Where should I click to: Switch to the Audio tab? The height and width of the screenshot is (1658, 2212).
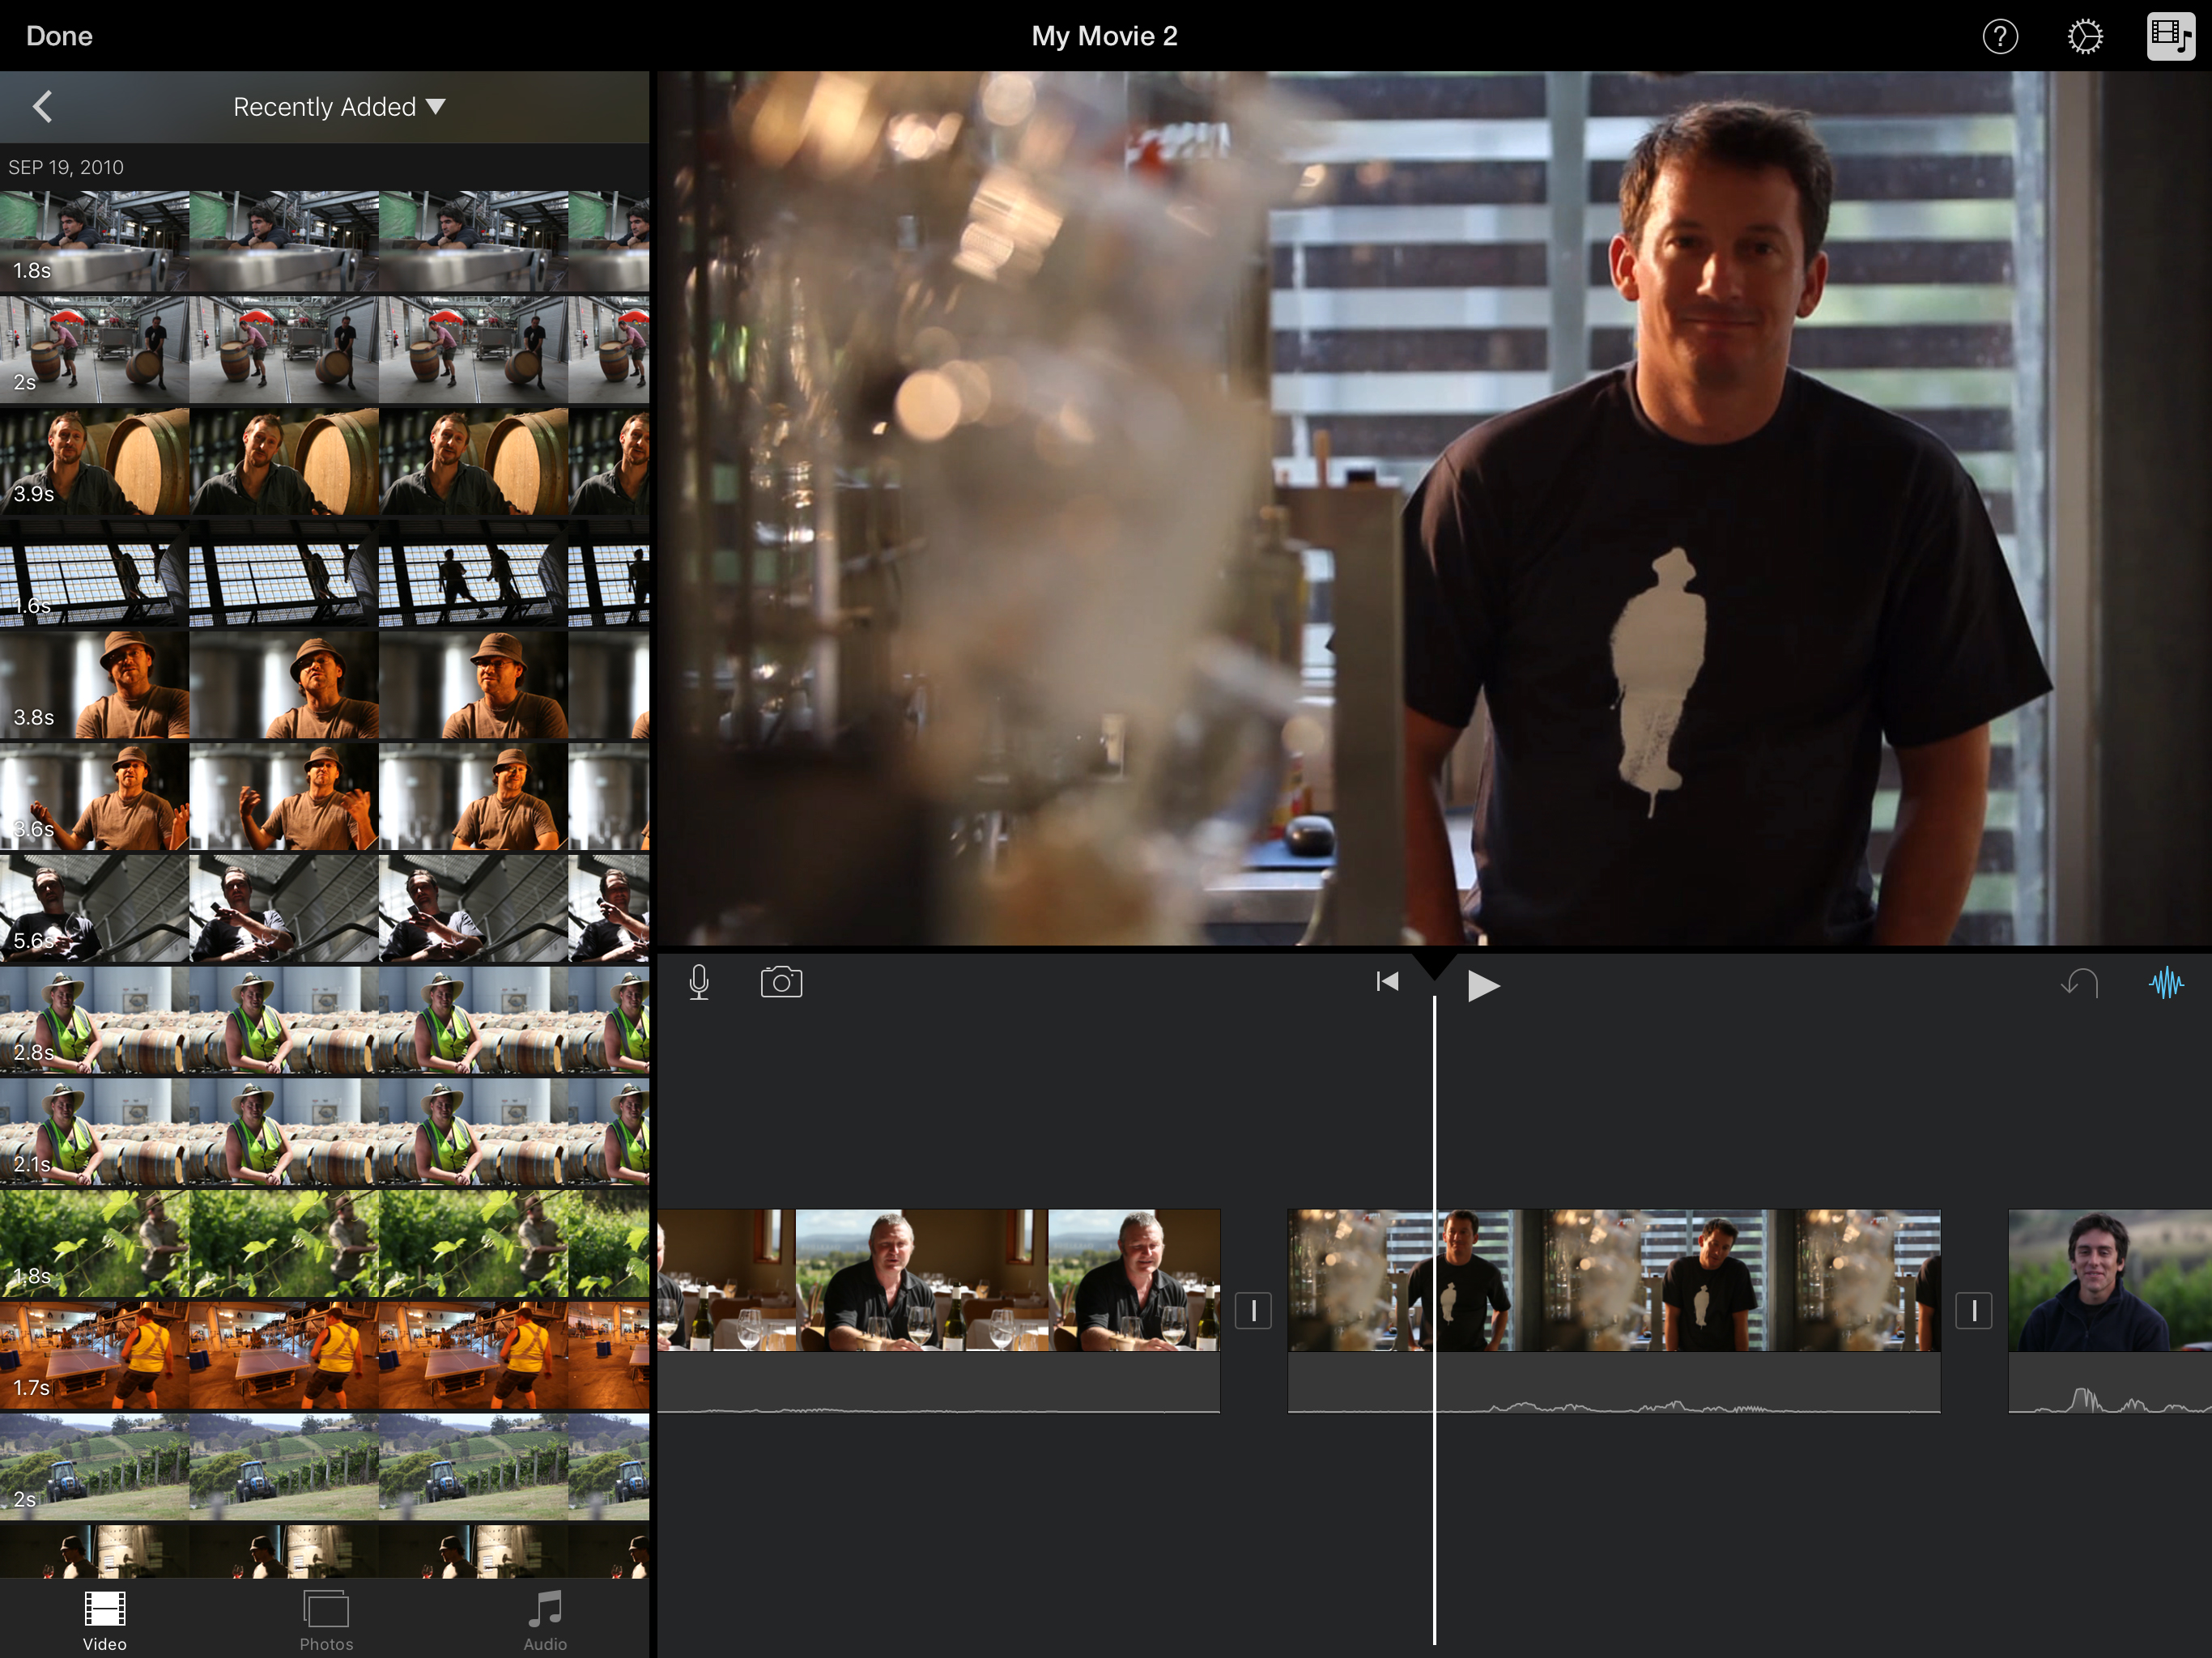pos(545,1620)
